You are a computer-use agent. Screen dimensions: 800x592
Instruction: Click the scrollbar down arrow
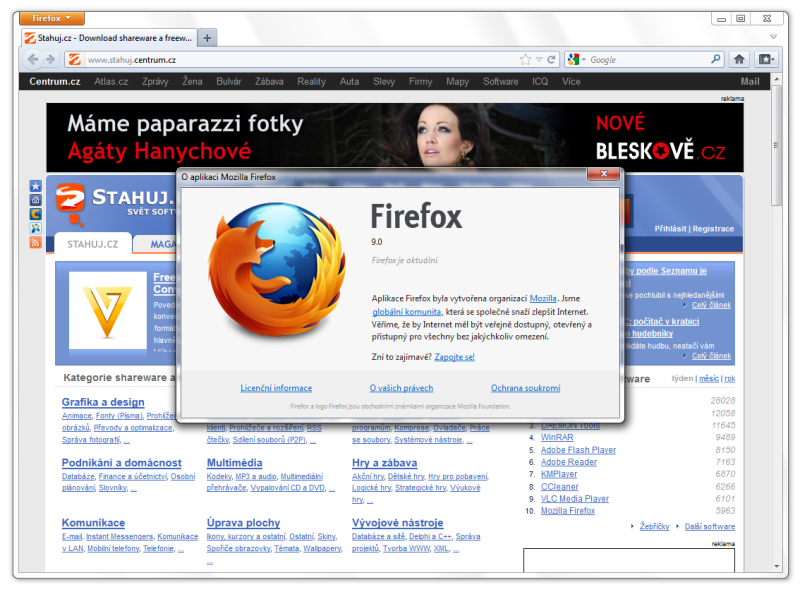777,566
